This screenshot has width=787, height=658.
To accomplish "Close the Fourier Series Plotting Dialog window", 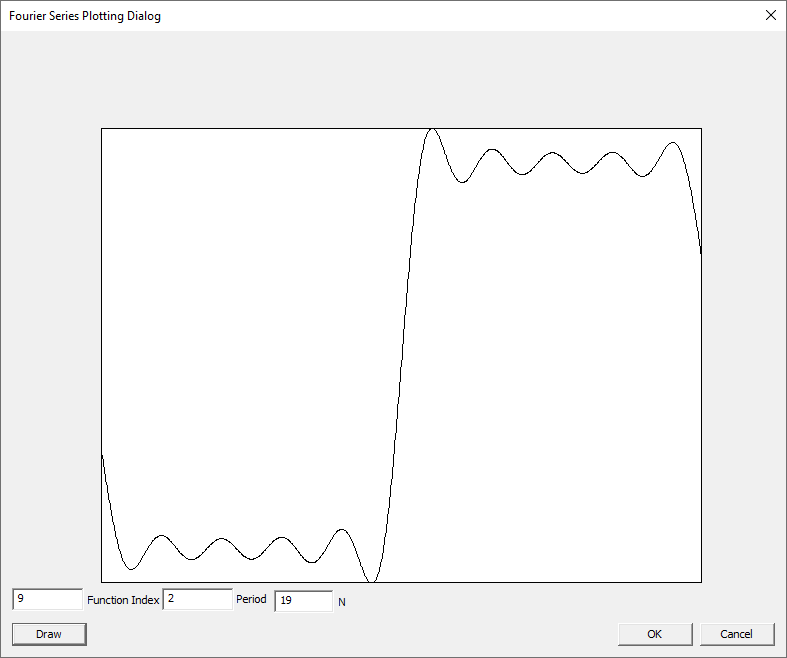I will click(x=770, y=15).
